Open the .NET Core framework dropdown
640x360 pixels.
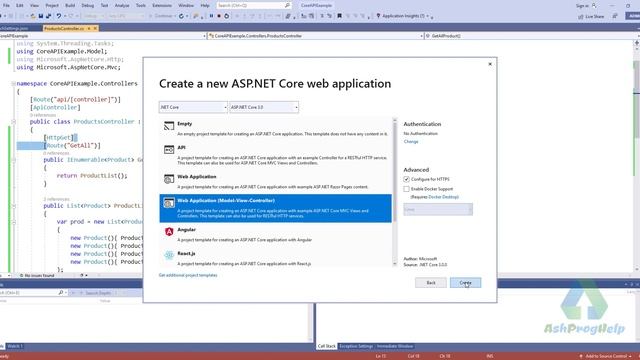(x=193, y=107)
